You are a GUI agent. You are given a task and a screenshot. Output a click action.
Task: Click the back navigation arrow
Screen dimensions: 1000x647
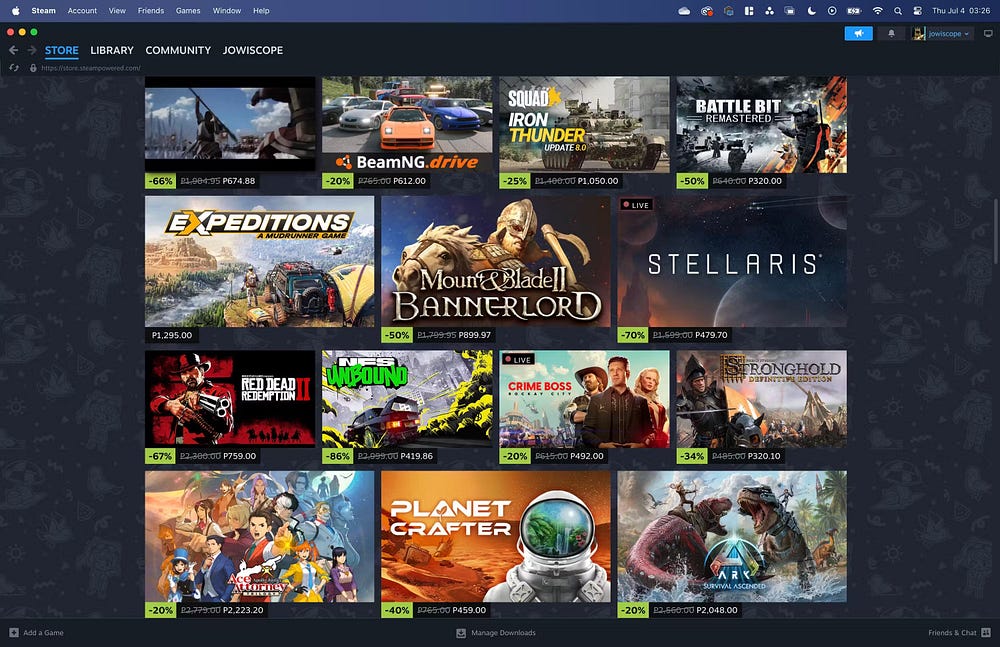13,50
